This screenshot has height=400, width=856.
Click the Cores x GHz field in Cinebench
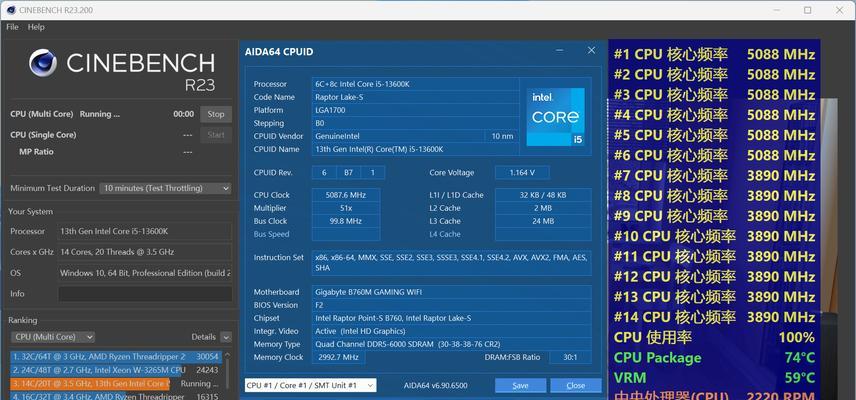[x=145, y=252]
